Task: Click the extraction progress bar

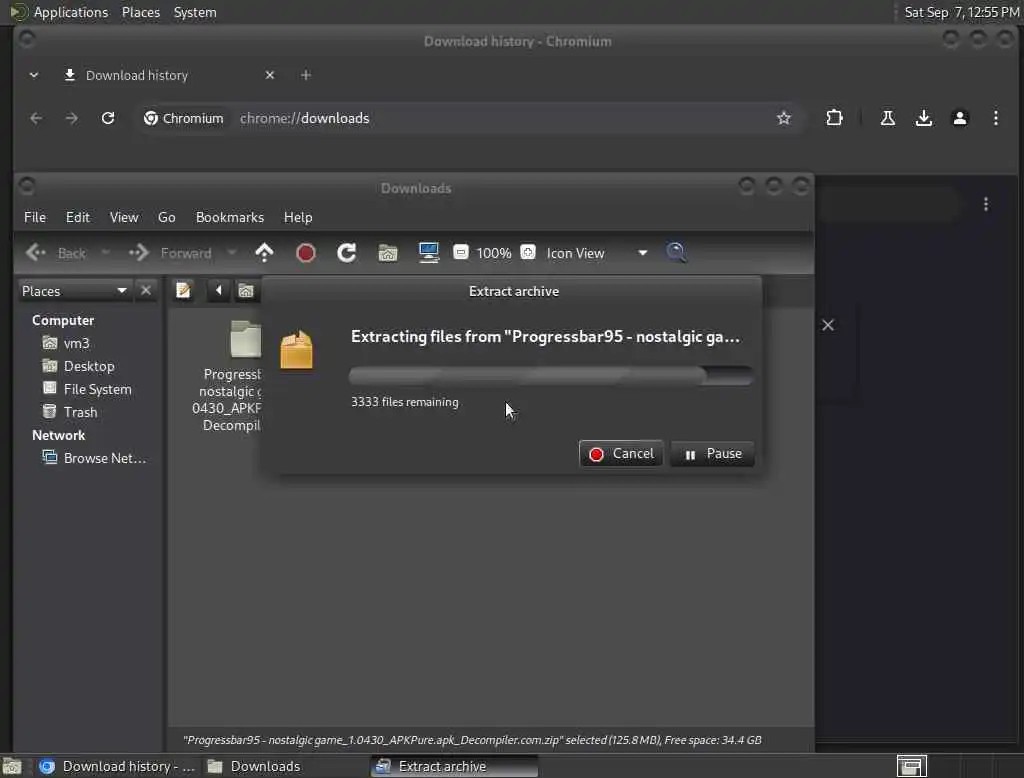Action: [x=551, y=376]
